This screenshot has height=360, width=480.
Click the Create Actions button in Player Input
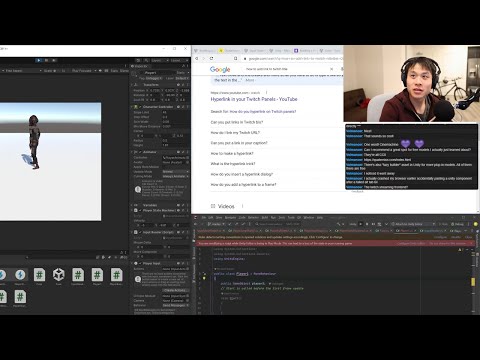pyautogui.click(x=175, y=290)
